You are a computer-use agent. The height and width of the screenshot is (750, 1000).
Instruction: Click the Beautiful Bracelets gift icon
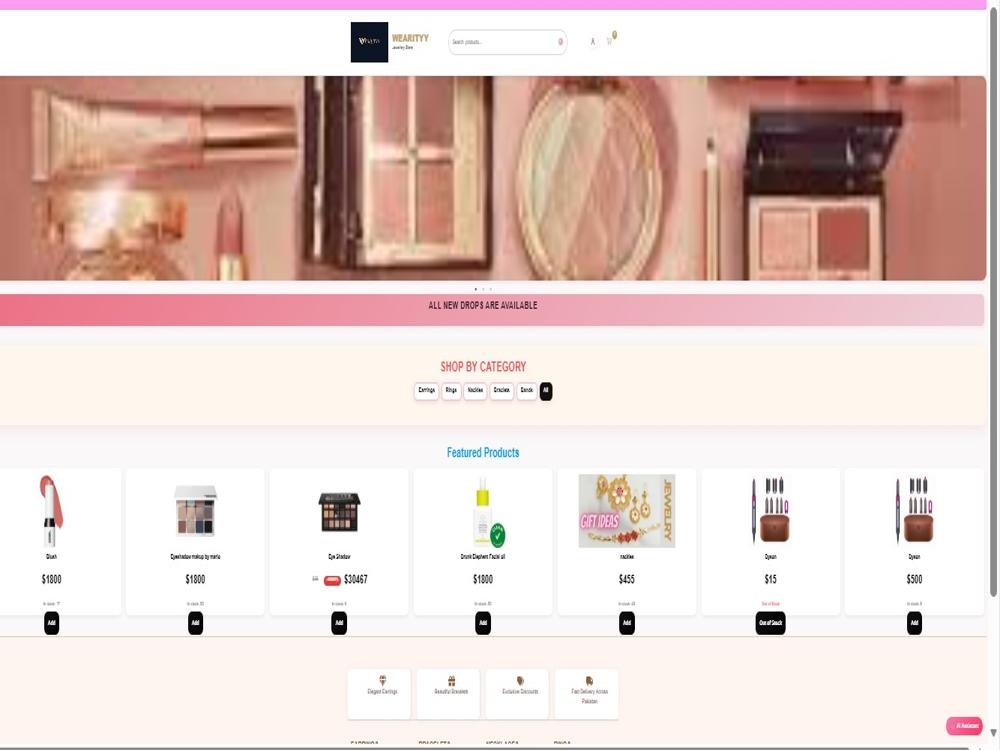click(x=452, y=680)
